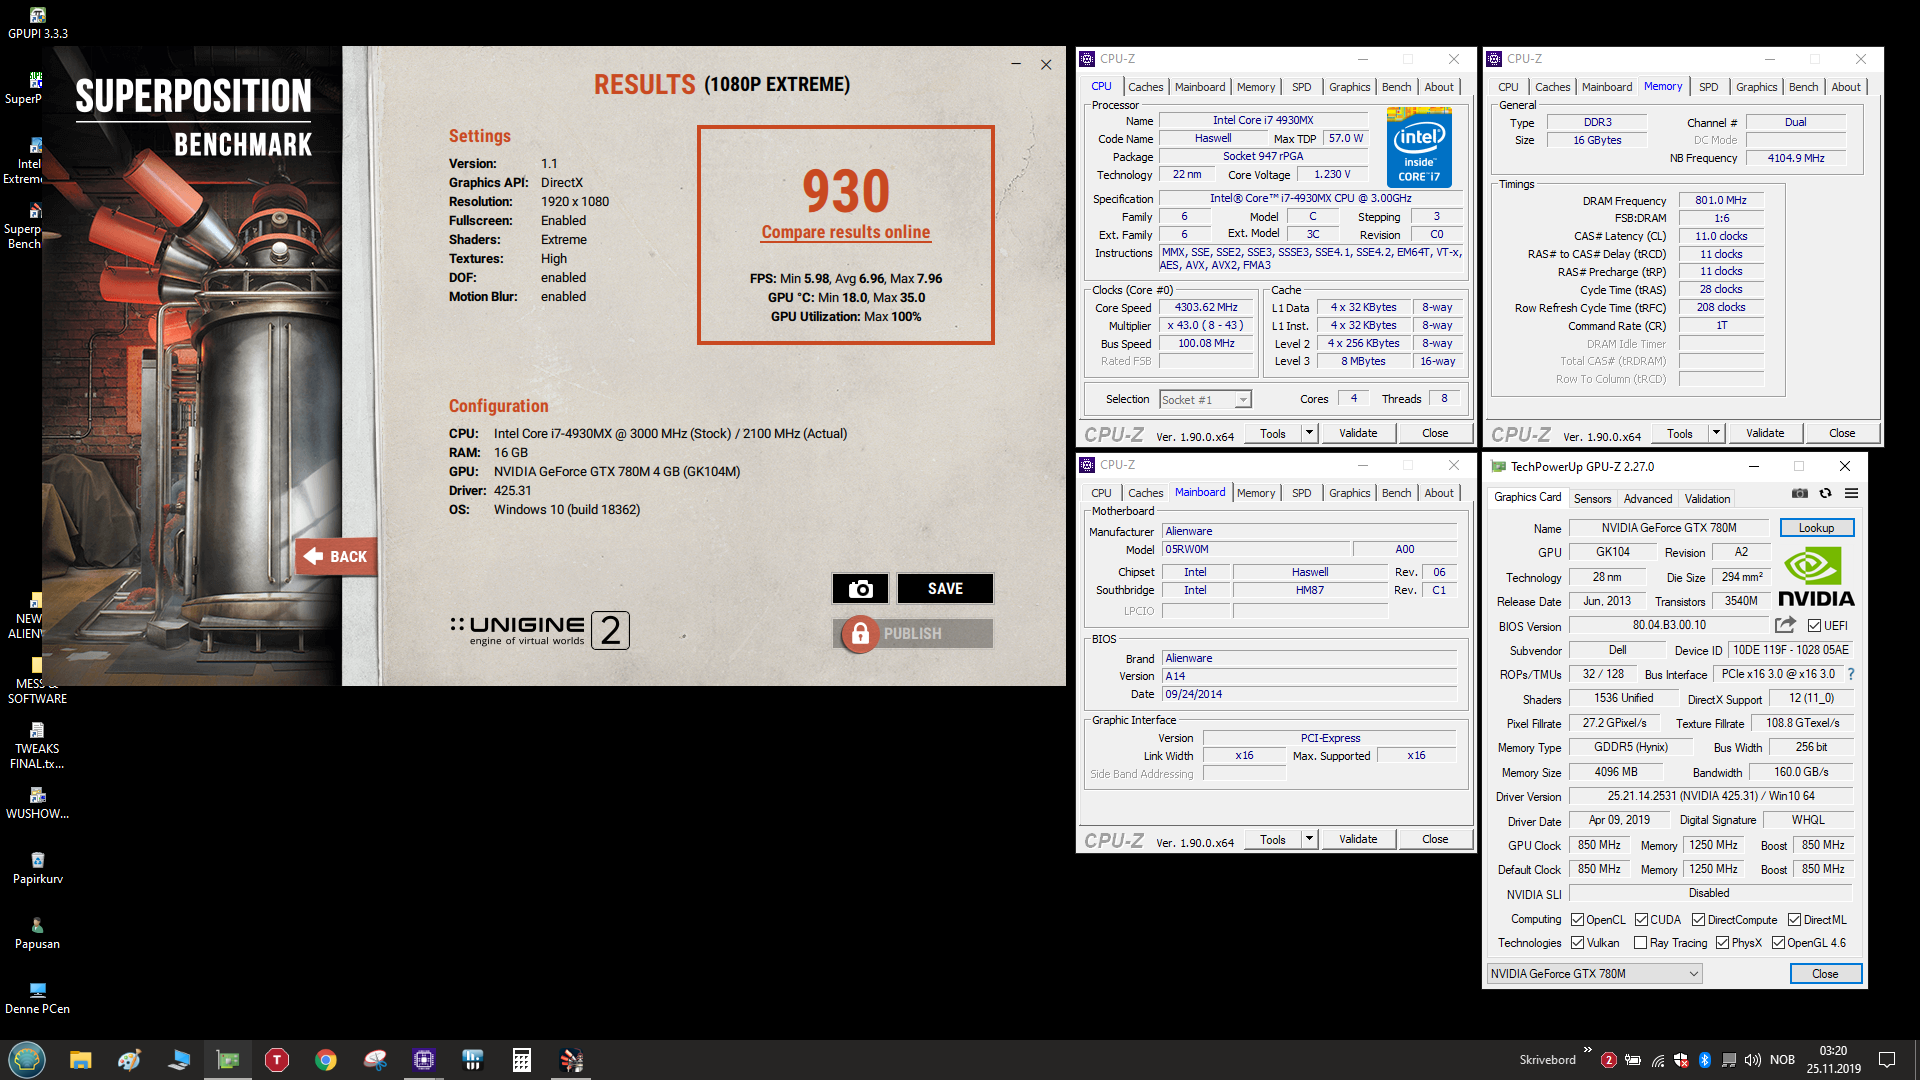
Task: Toggle DirectCompute checkbox
Action: coord(1698,920)
